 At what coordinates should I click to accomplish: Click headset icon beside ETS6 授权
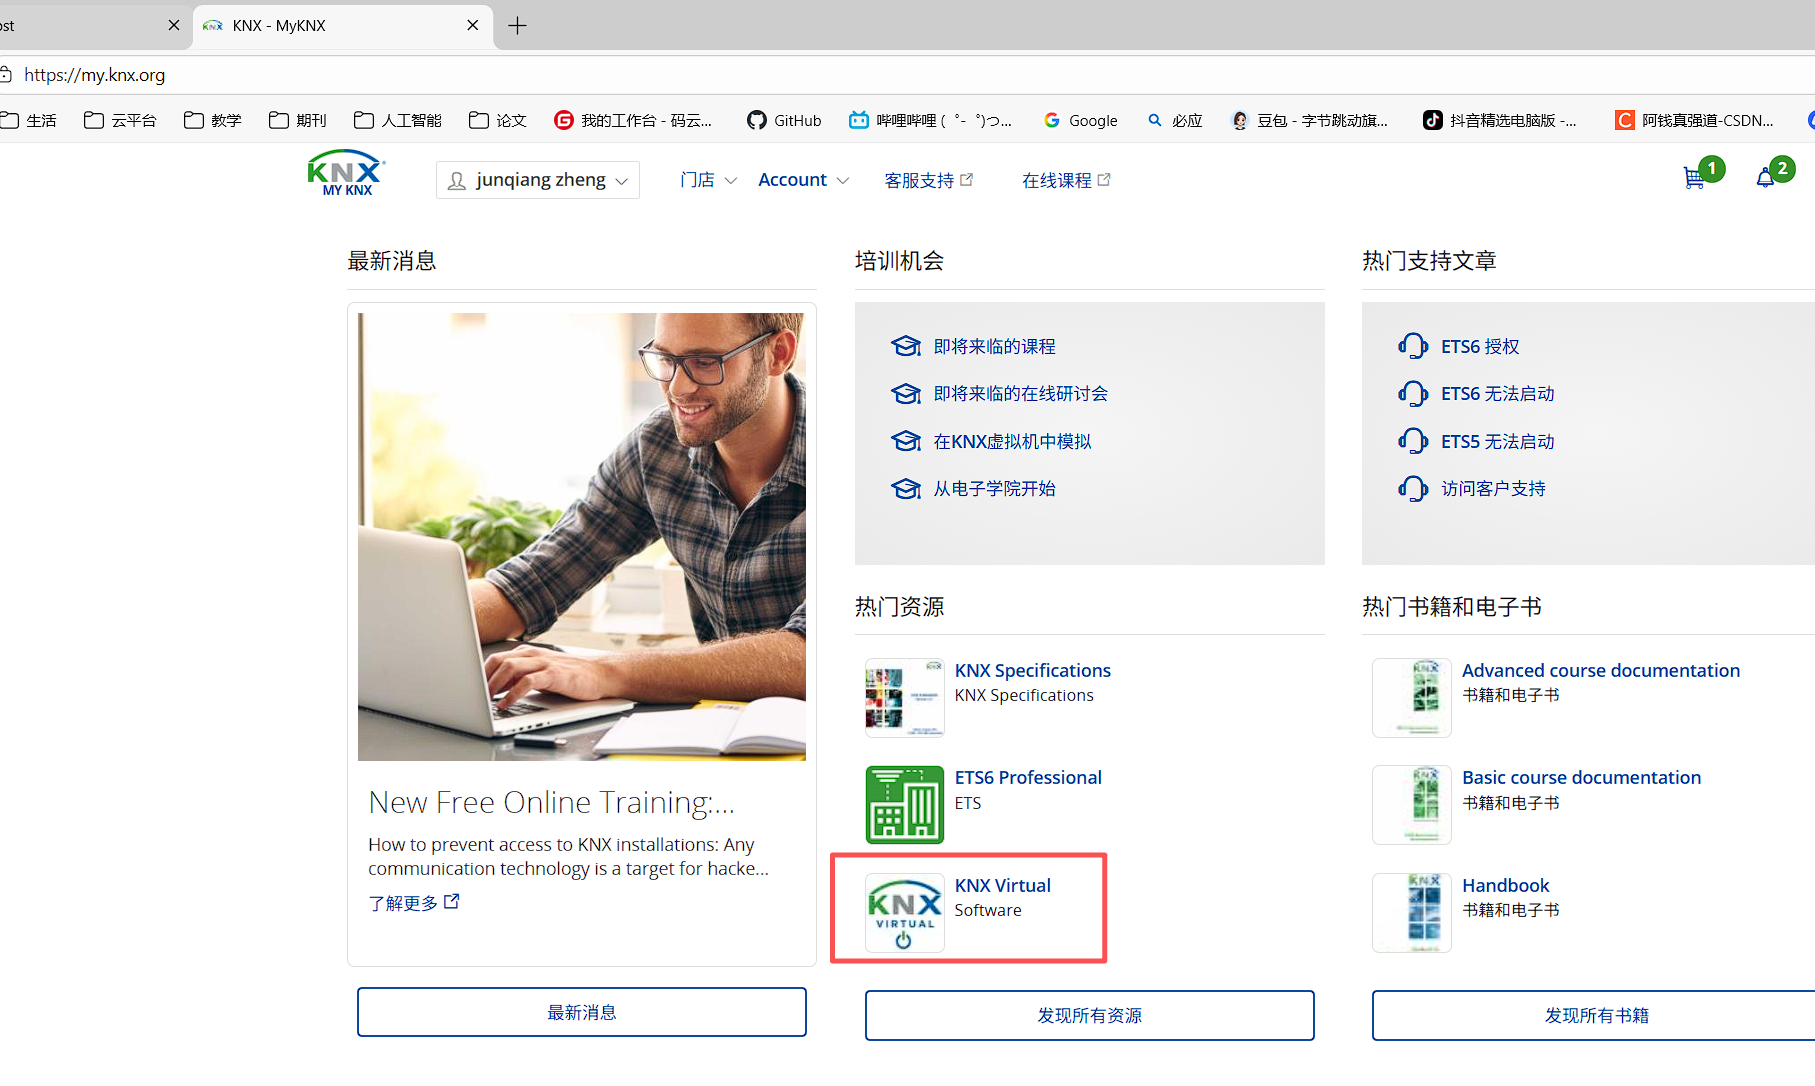coord(1413,346)
